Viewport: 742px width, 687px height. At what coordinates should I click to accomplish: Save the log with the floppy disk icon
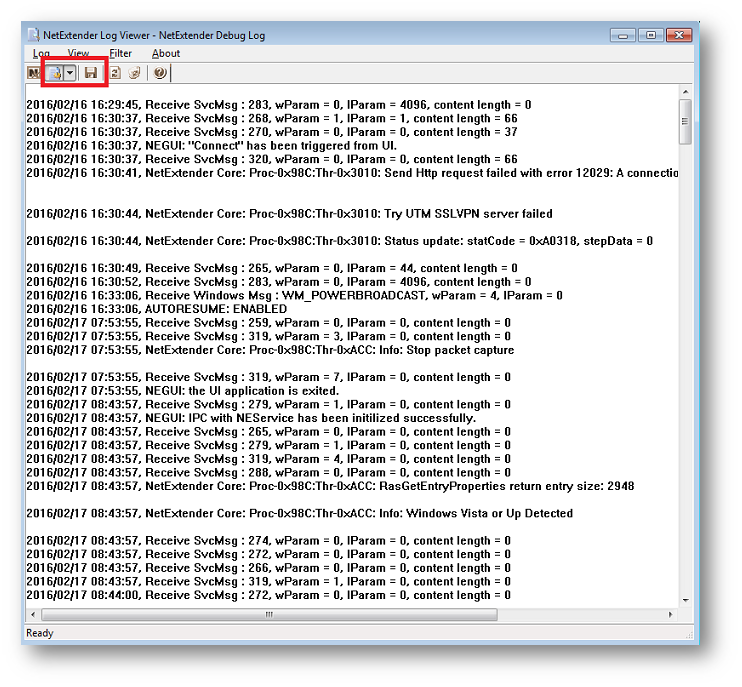click(x=90, y=73)
